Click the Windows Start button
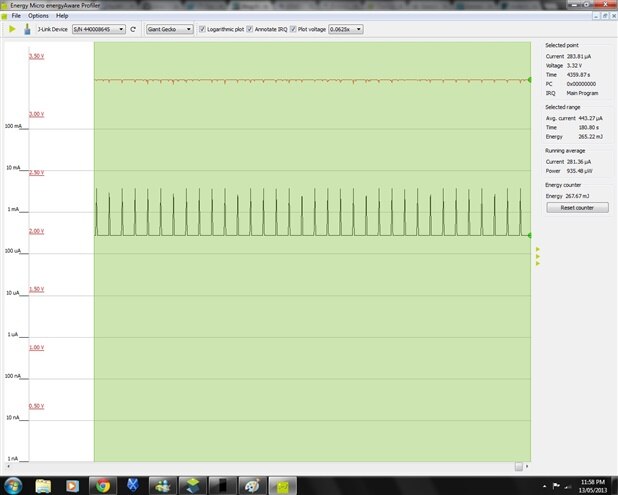This screenshot has height=495, width=618. point(13,485)
